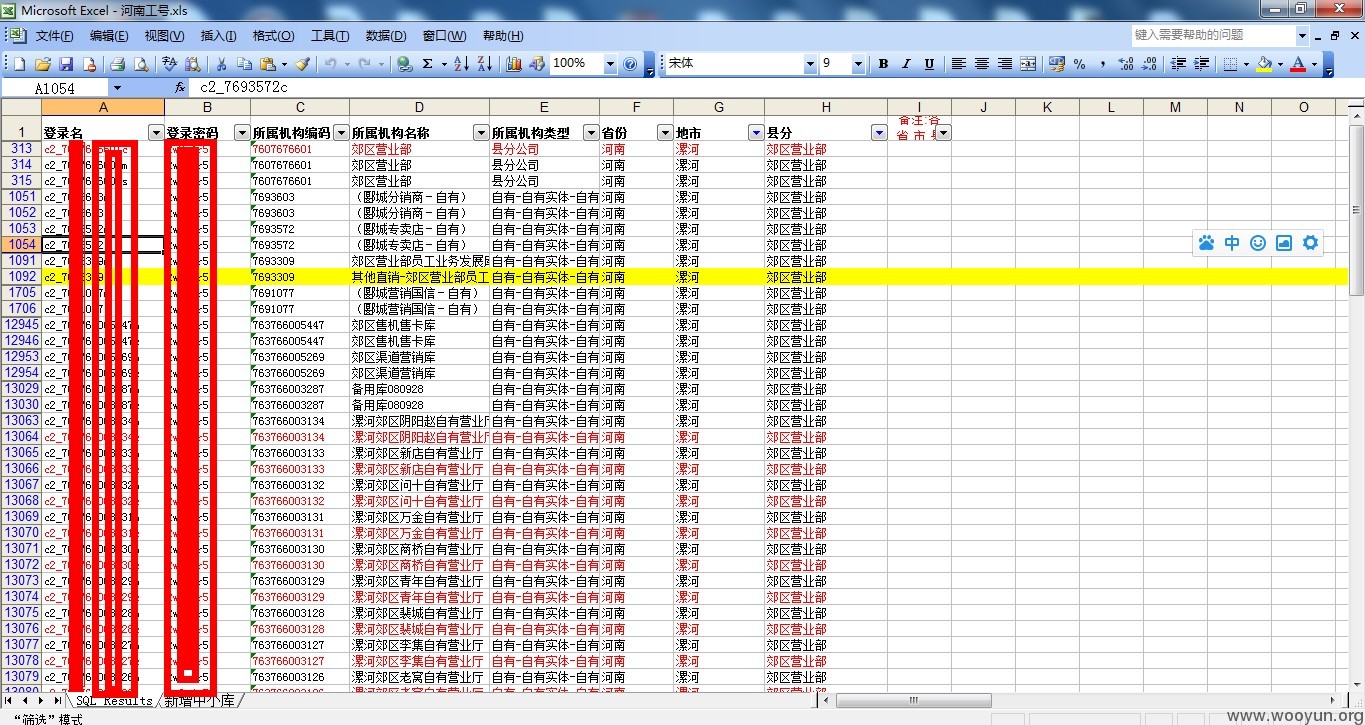Select the SQL Results sheet tab
Viewport: 1365px width, 725px height.
[114, 701]
